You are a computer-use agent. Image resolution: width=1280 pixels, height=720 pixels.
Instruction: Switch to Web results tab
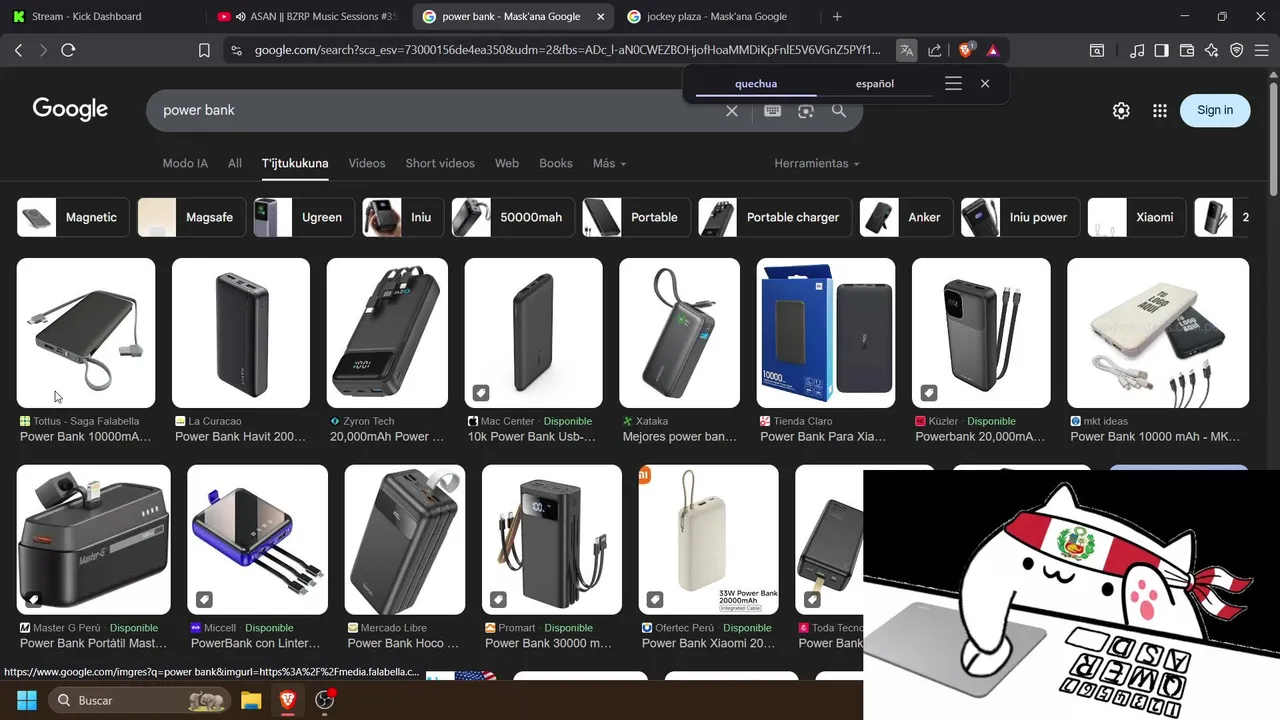point(507,163)
